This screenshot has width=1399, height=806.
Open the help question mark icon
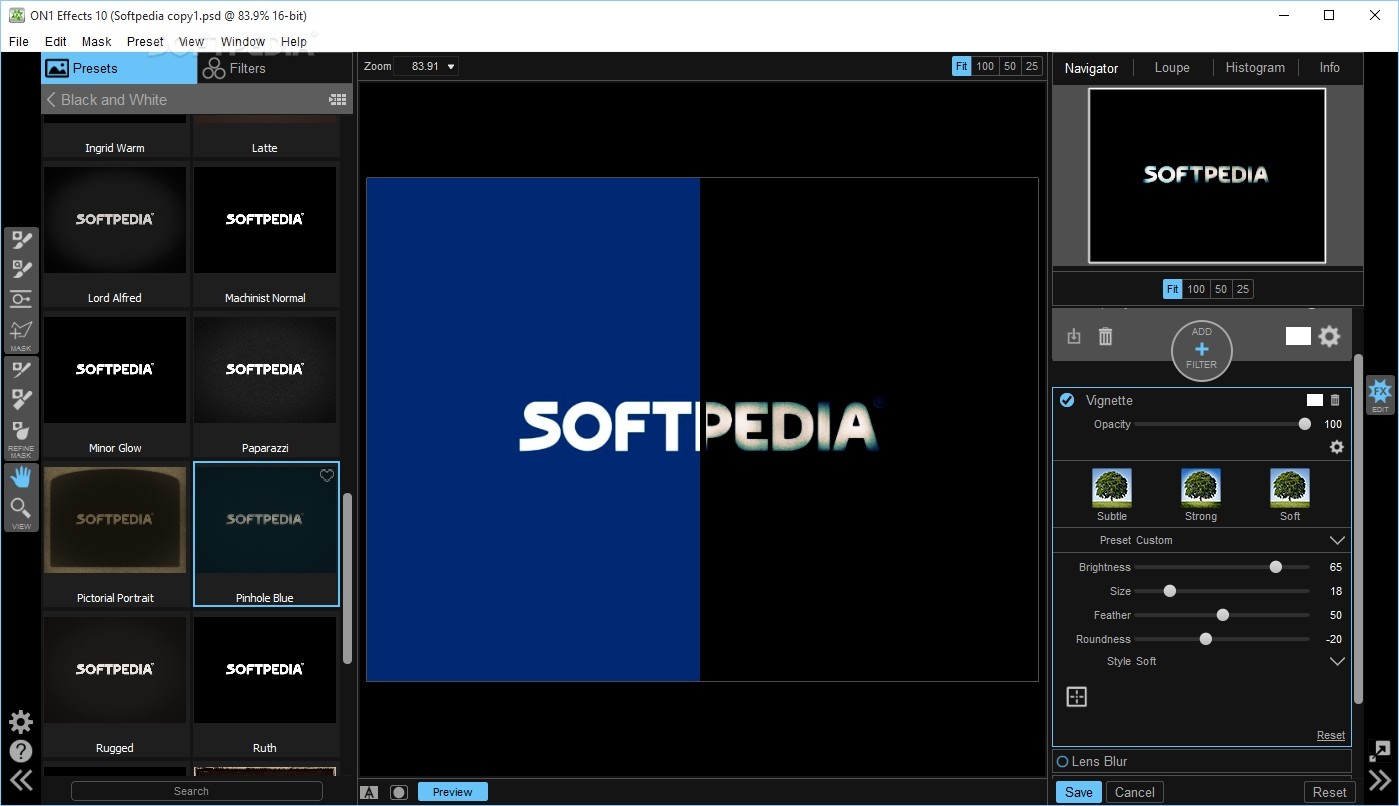[x=21, y=751]
